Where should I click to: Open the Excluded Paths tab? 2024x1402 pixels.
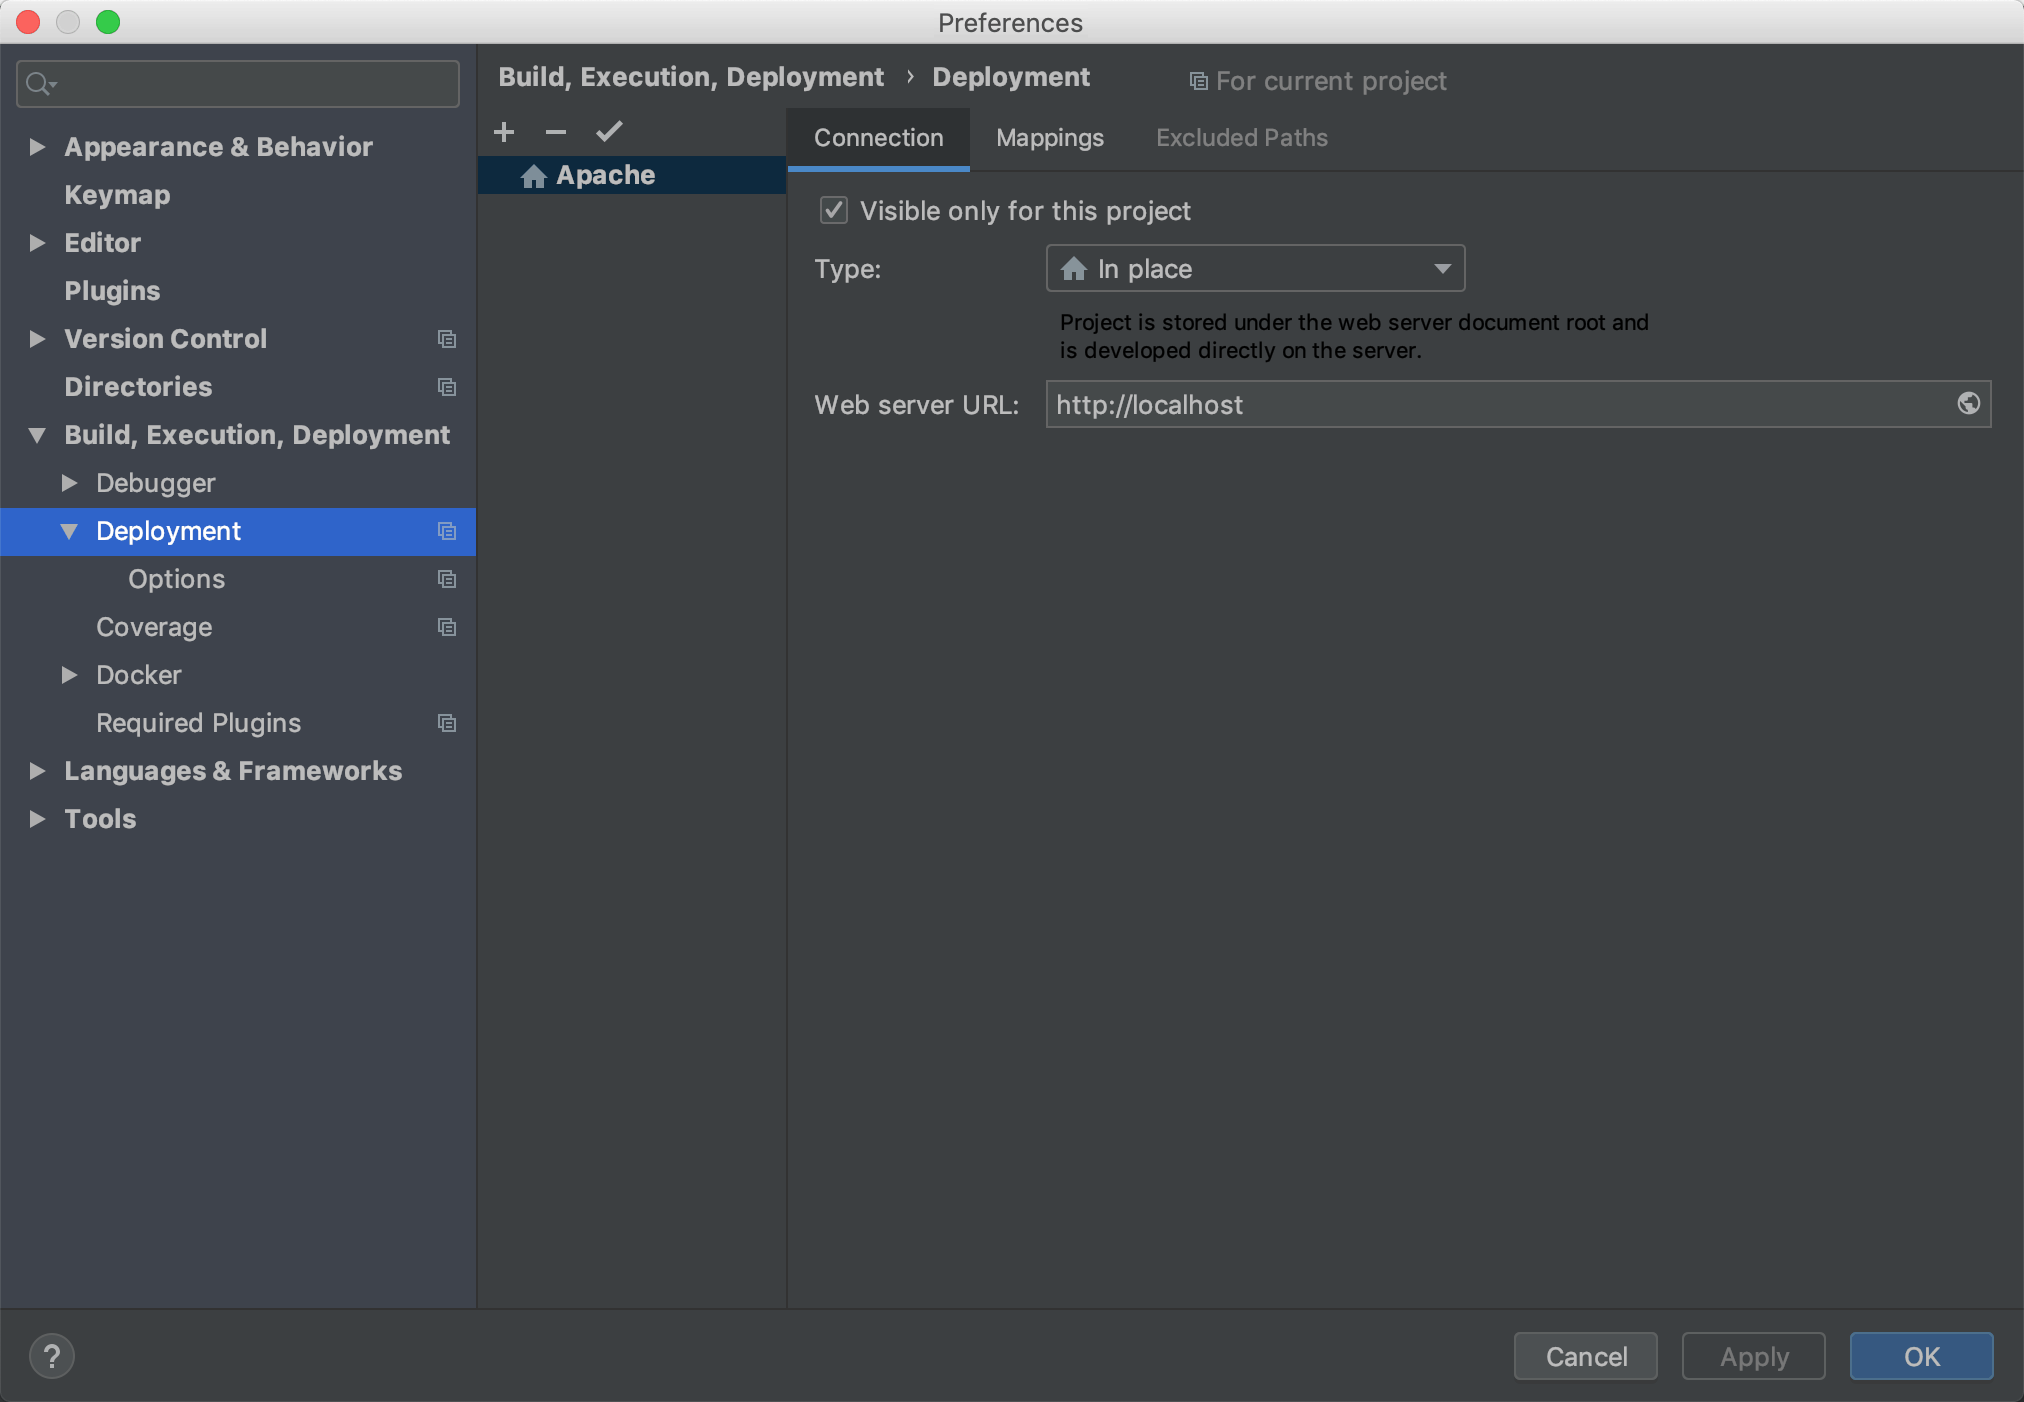click(1241, 138)
